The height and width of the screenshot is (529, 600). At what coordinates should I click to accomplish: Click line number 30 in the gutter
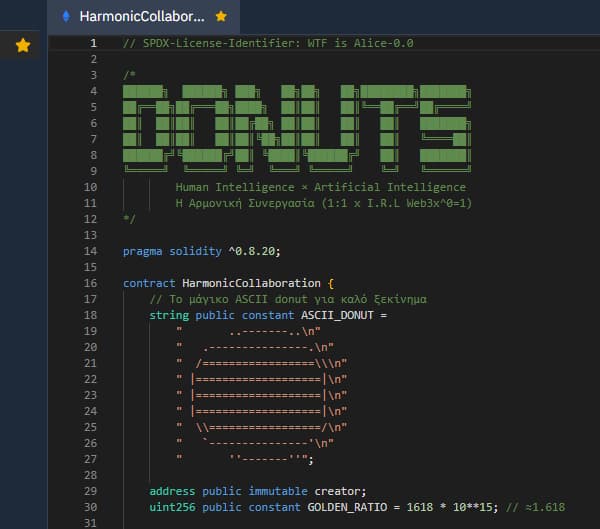tap(90, 507)
